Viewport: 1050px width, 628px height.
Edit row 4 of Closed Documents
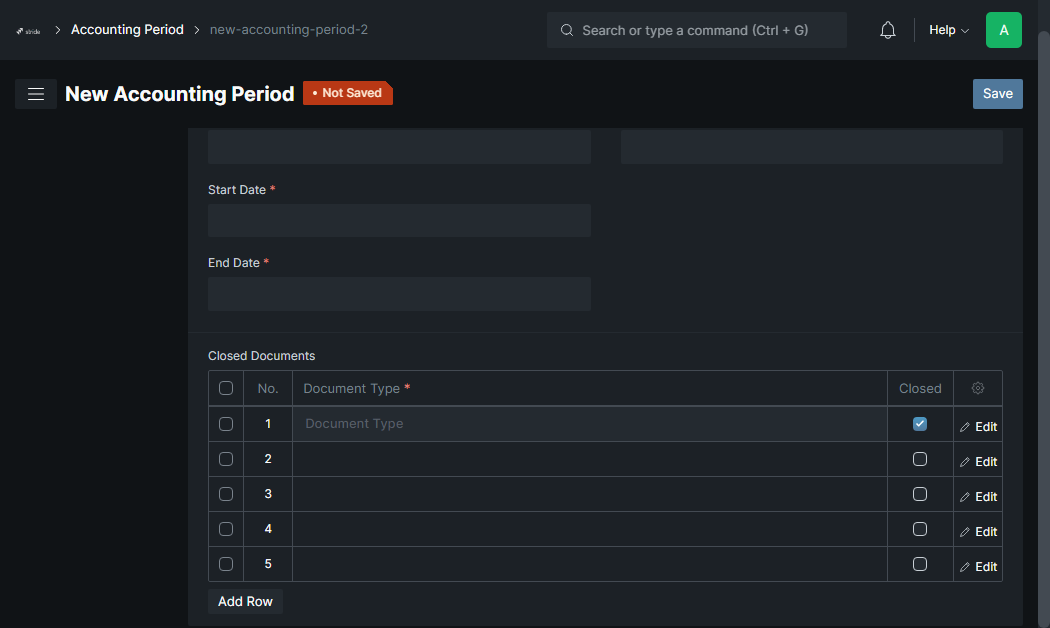click(x=978, y=532)
